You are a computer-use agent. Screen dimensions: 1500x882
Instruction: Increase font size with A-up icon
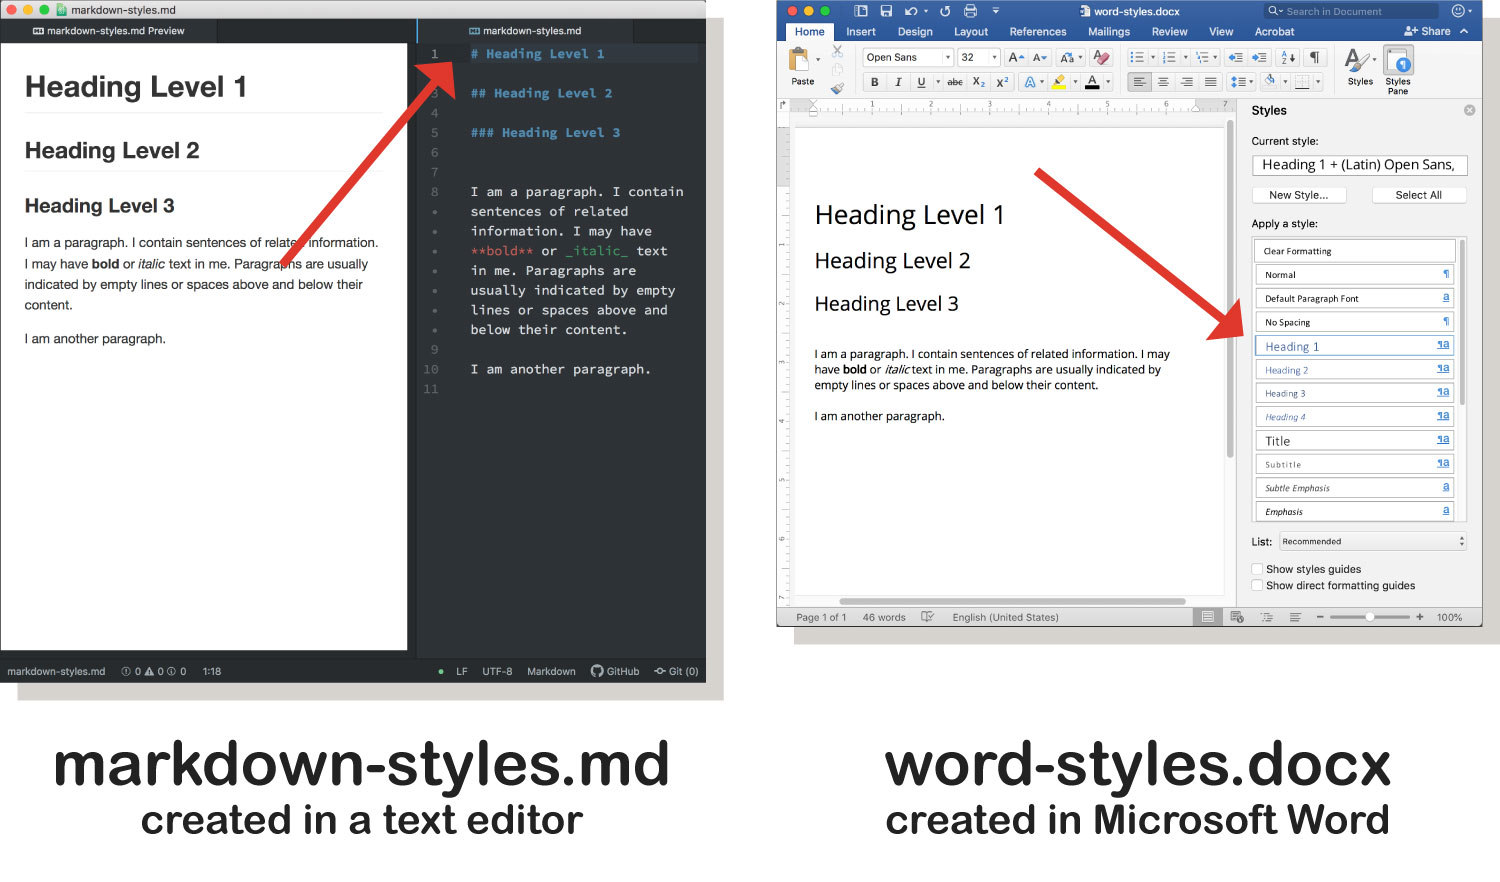[1016, 57]
